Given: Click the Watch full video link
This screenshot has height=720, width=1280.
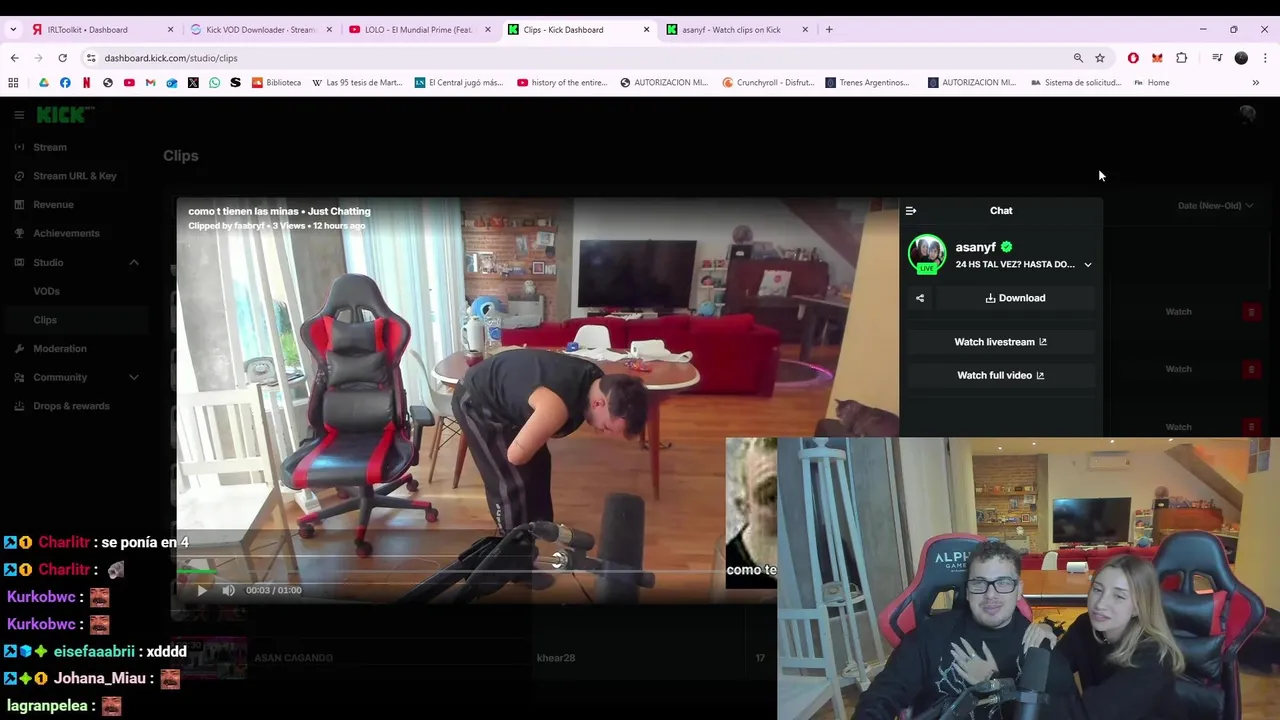Looking at the screenshot, I should [1000, 376].
